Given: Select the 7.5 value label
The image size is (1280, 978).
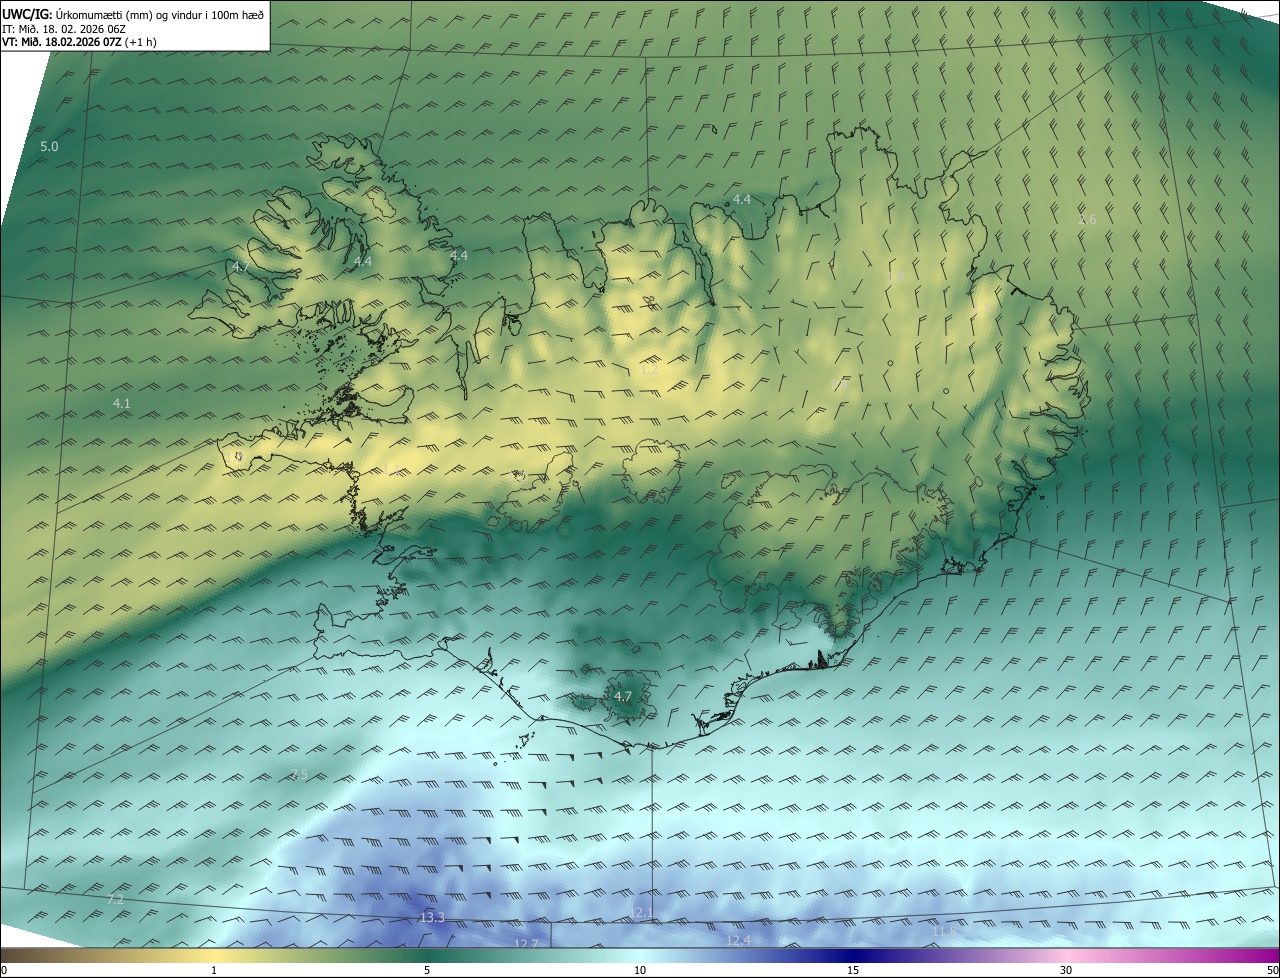Looking at the screenshot, I should [x=298, y=775].
